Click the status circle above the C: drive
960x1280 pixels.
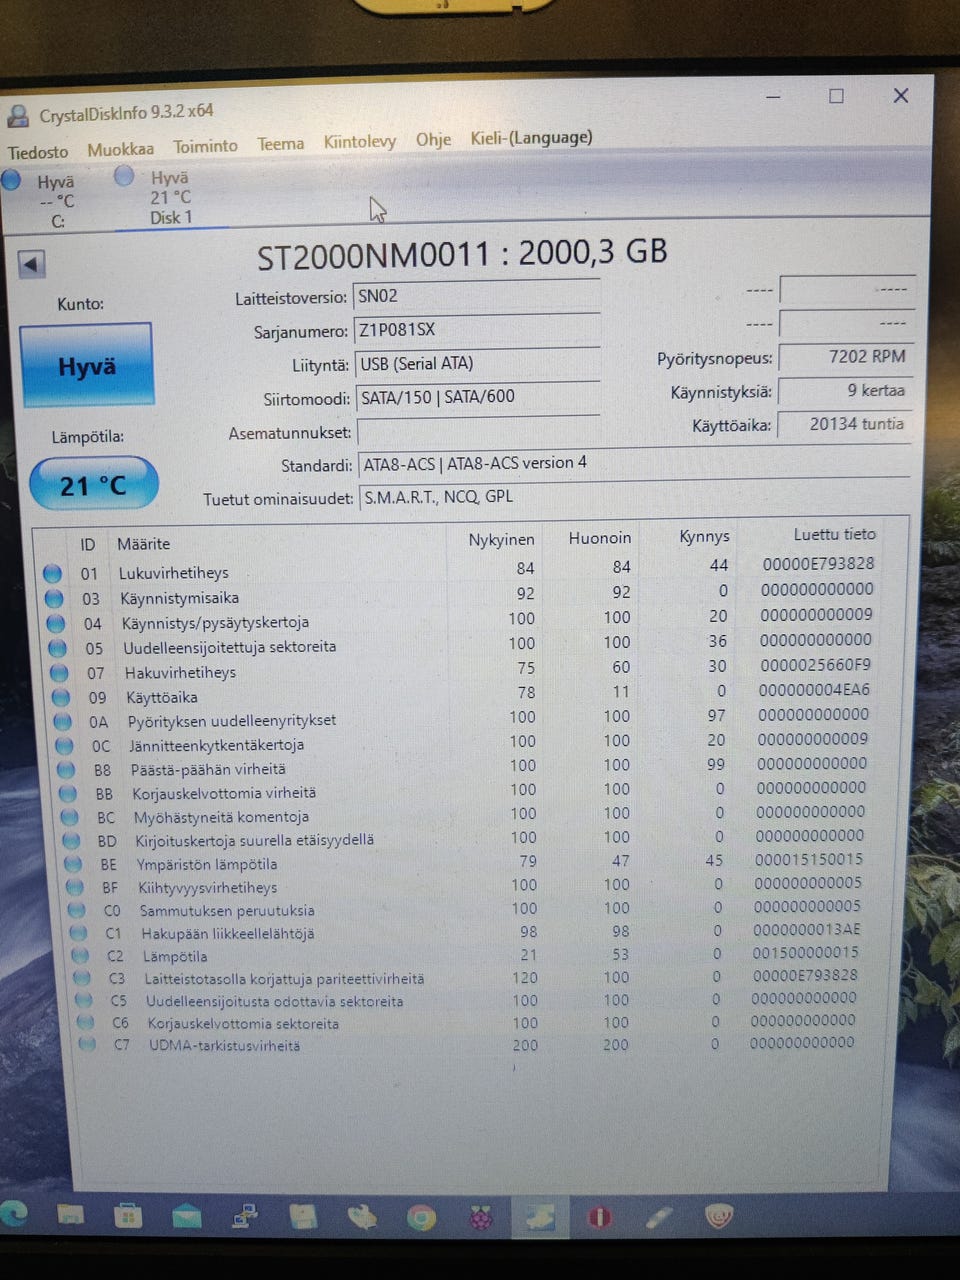point(11,180)
